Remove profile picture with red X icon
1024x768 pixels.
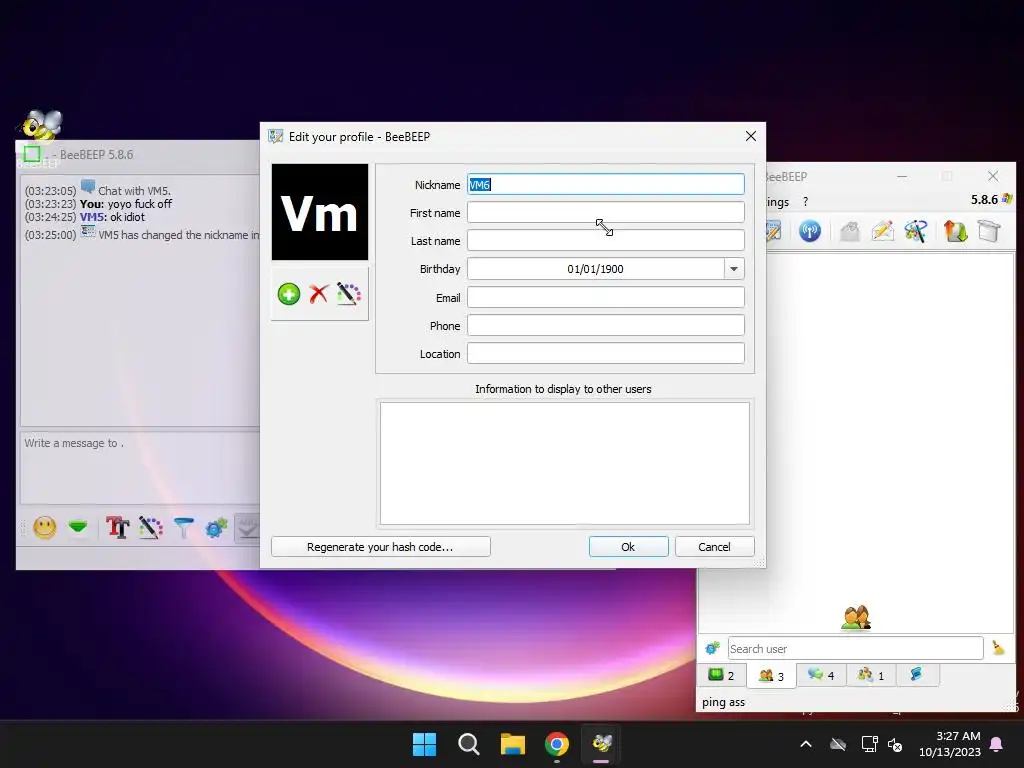pyautogui.click(x=319, y=294)
